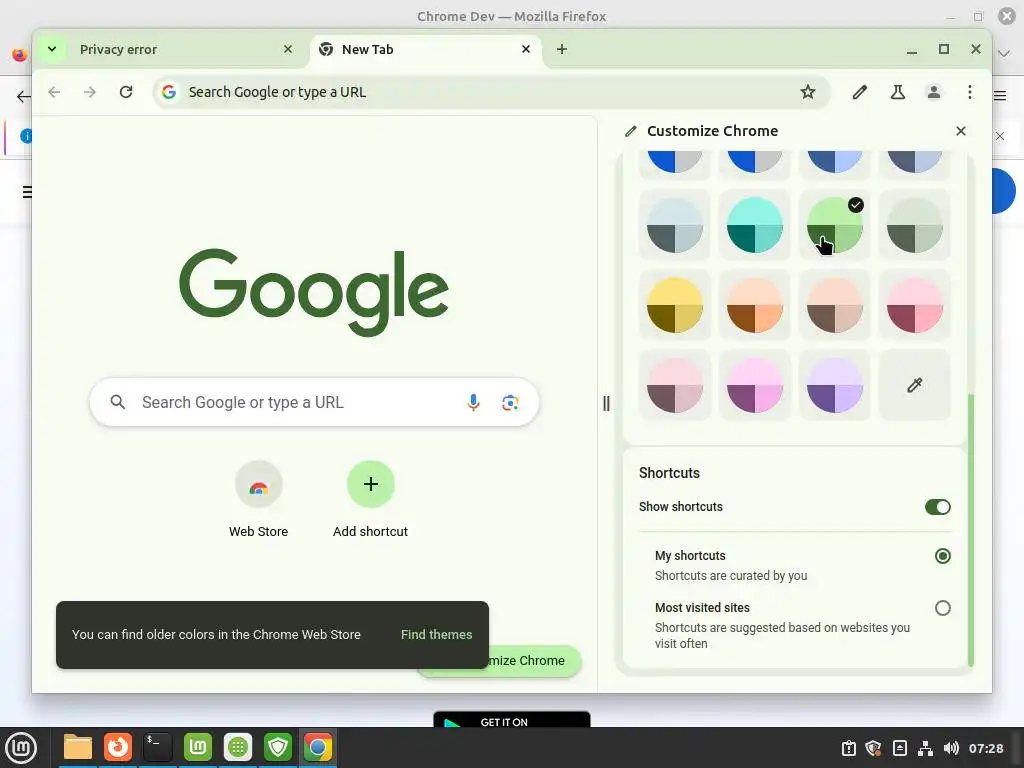
Task: Open Chrome Labs flask icon
Action: pos(897,92)
